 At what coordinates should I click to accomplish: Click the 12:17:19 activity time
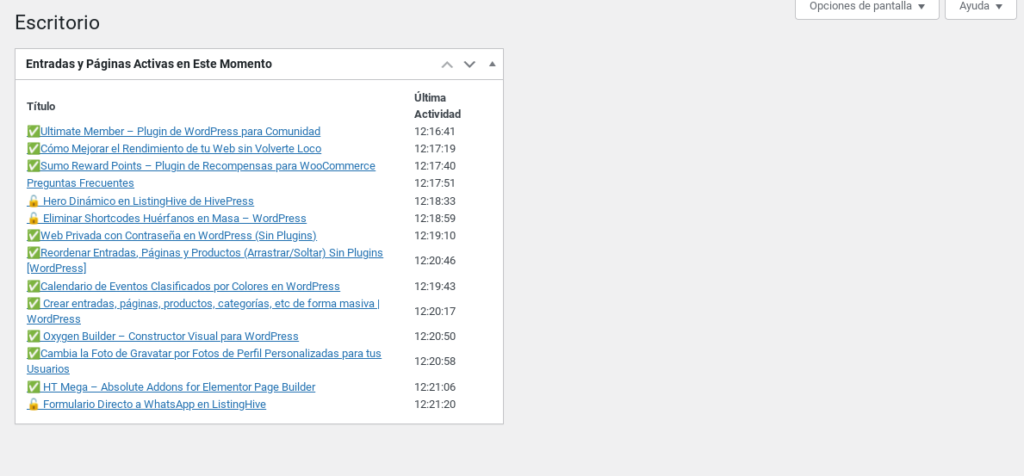pyautogui.click(x=435, y=148)
